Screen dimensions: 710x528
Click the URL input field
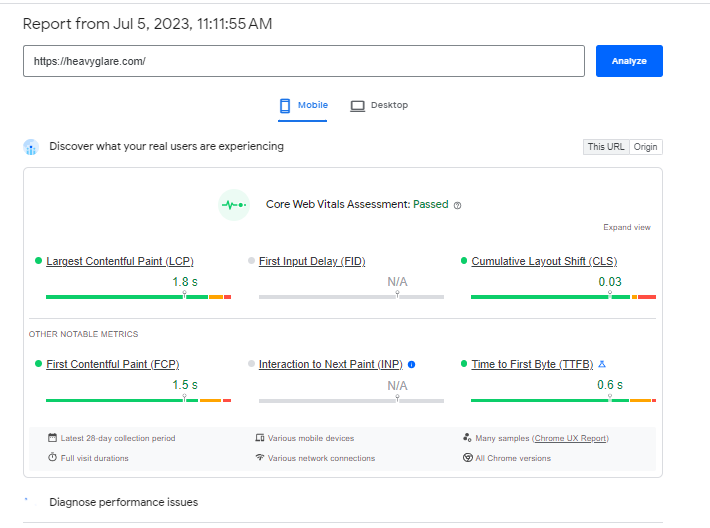tap(304, 61)
